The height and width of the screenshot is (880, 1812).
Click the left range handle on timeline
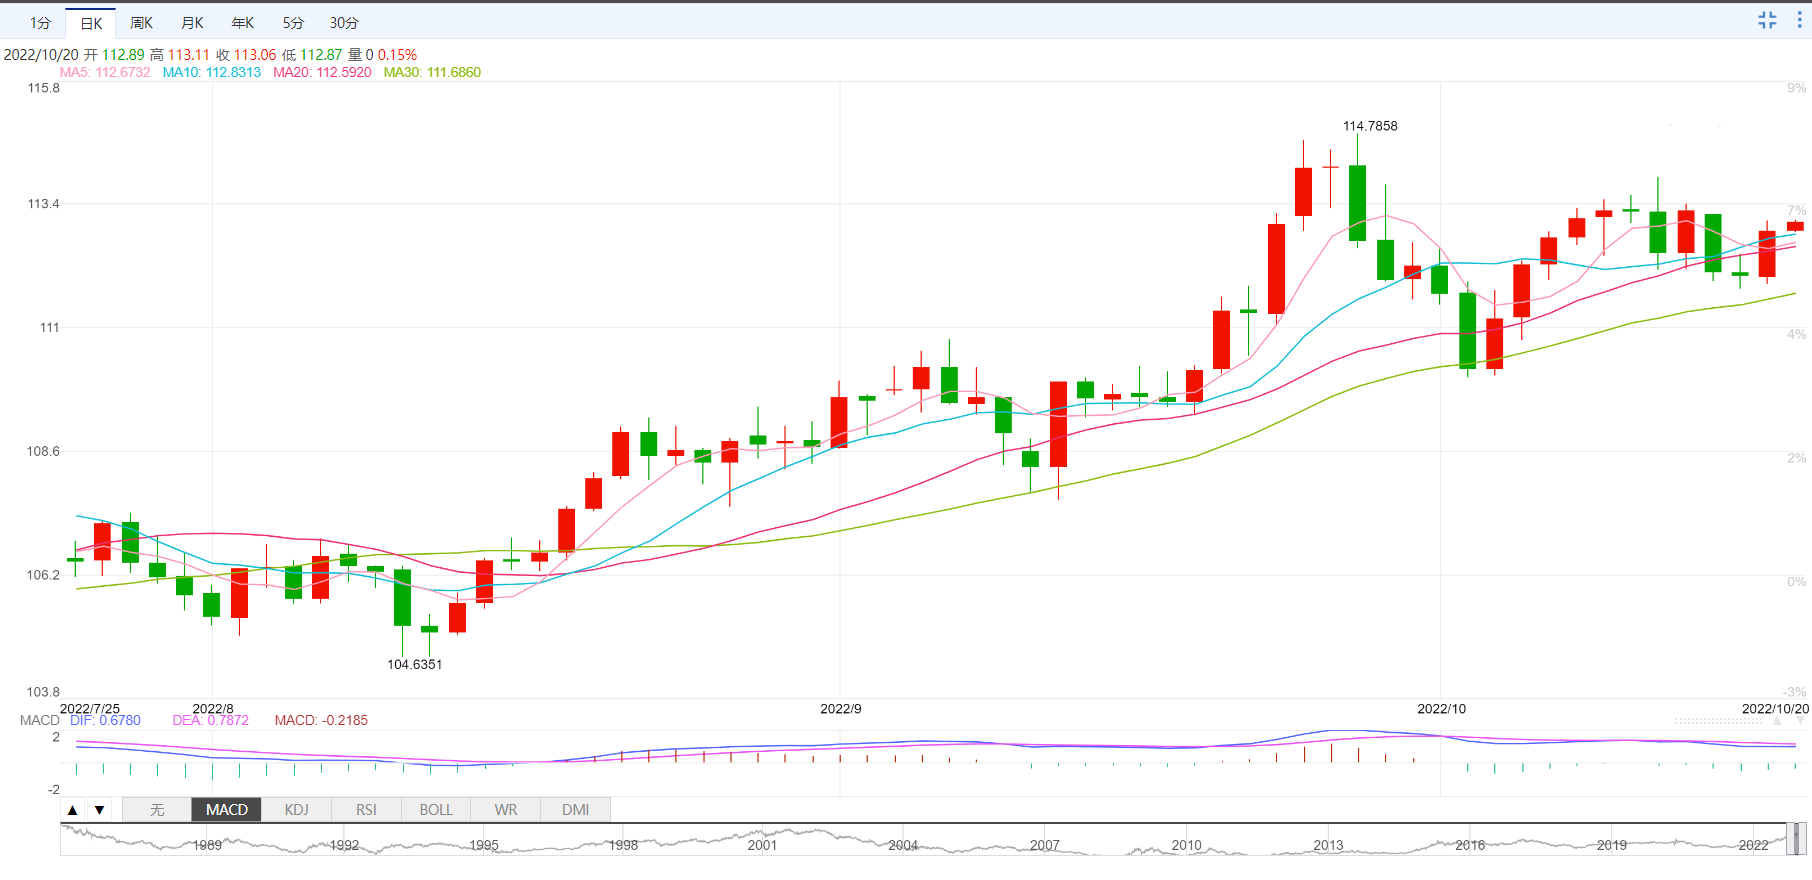pos(1790,839)
